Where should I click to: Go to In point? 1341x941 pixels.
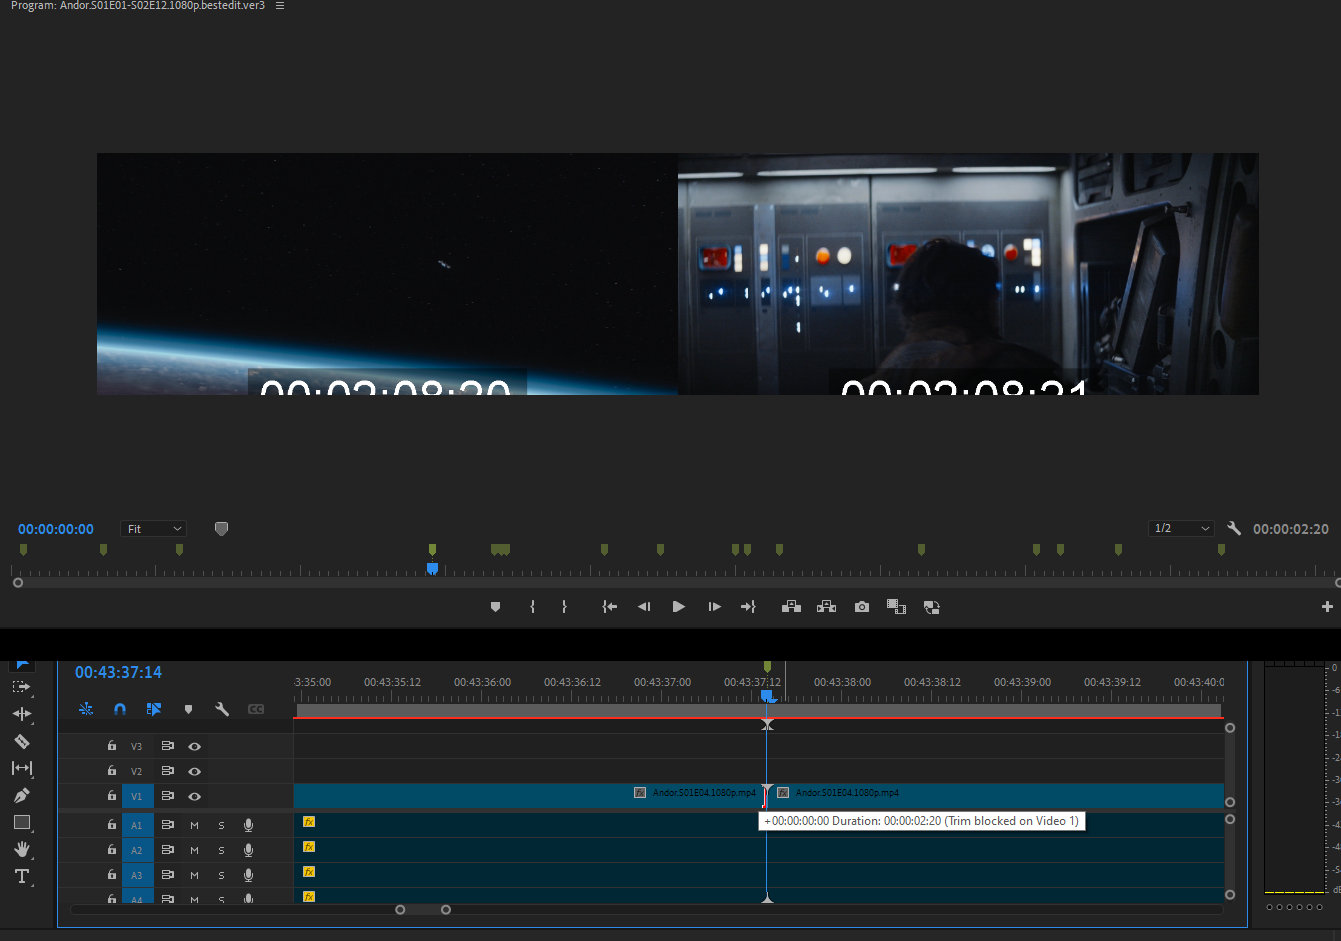click(x=609, y=607)
